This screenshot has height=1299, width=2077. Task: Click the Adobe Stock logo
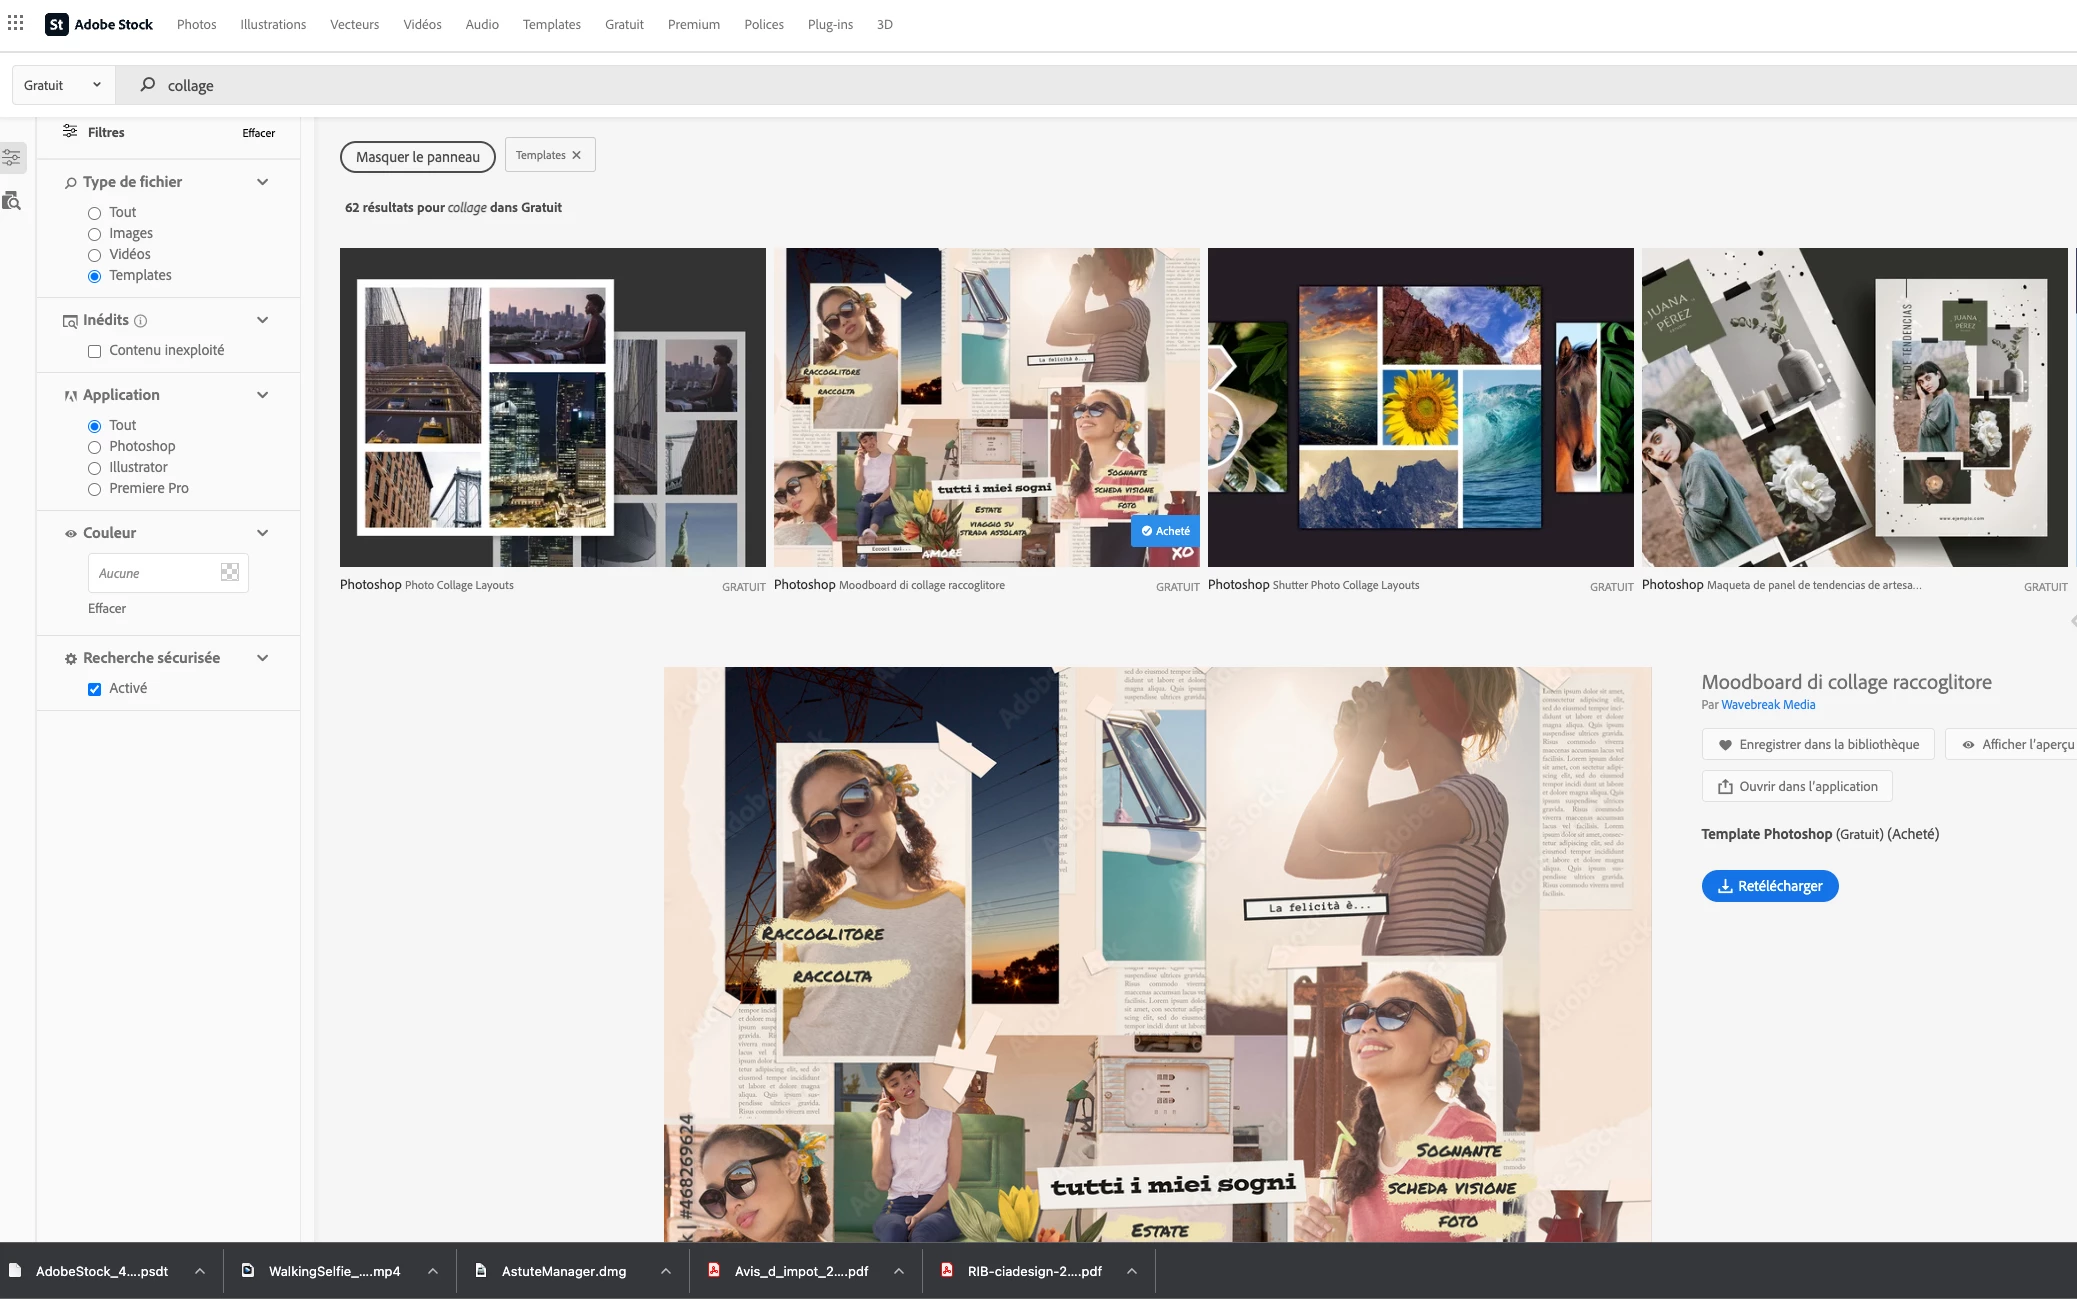click(x=99, y=24)
